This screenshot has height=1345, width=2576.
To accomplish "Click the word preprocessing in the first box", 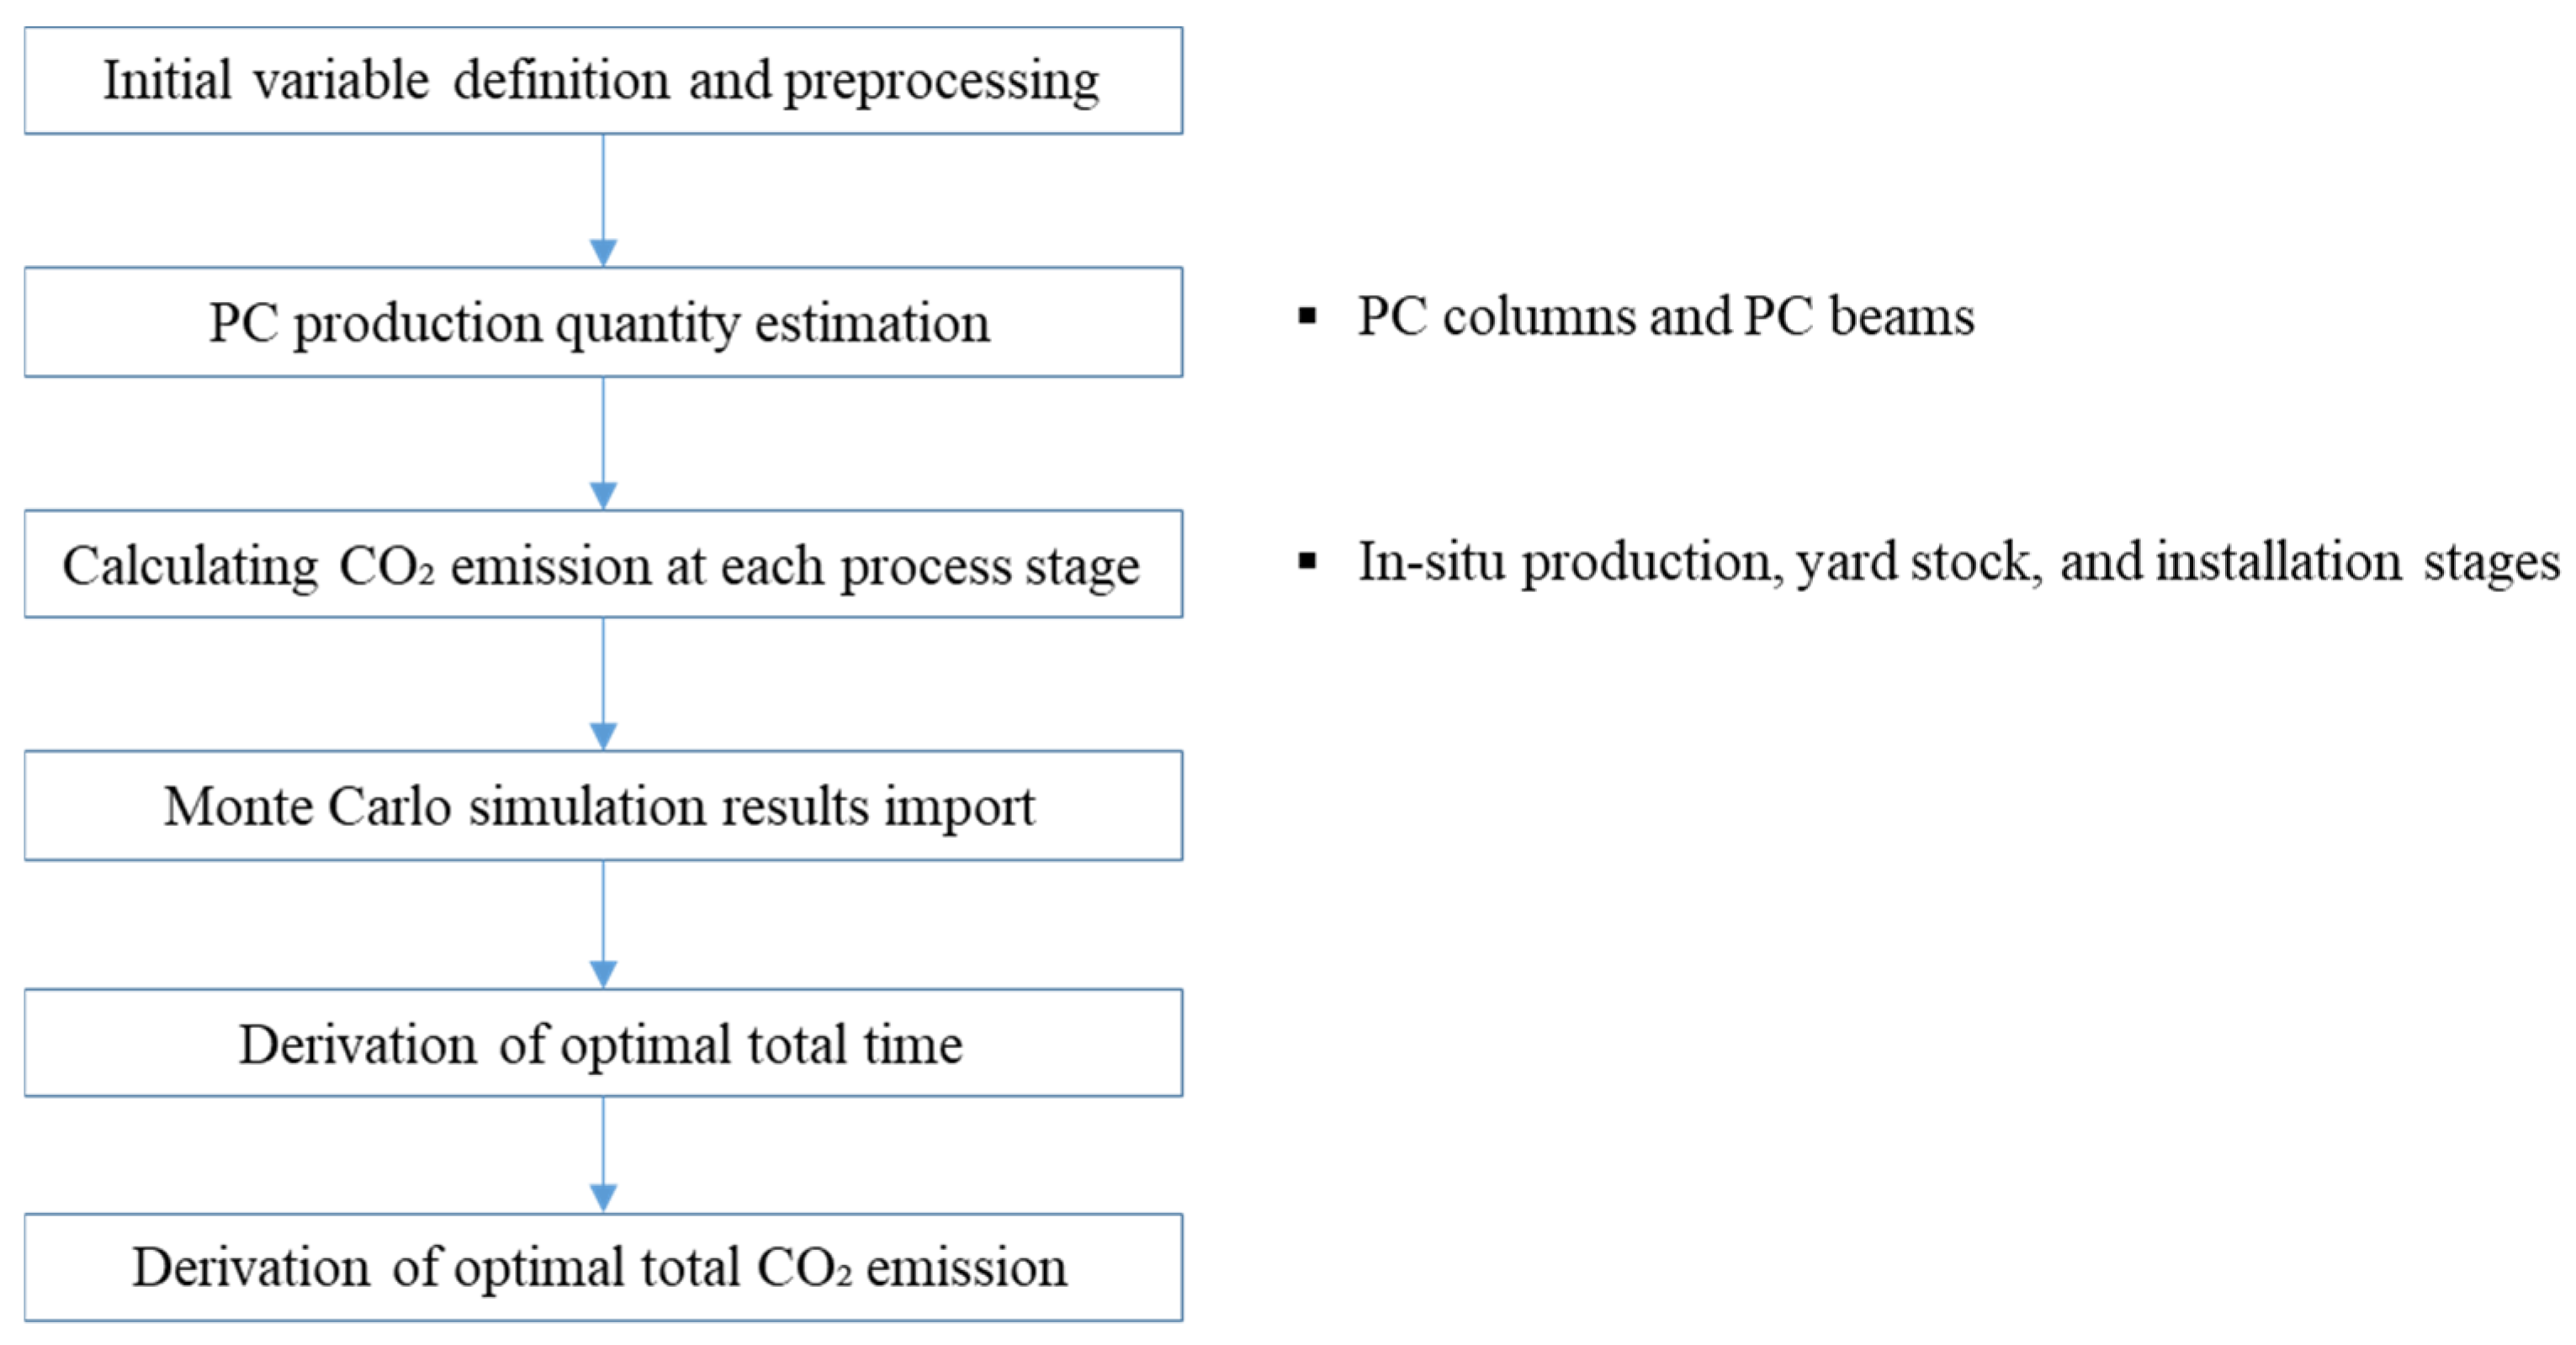I will [941, 82].
